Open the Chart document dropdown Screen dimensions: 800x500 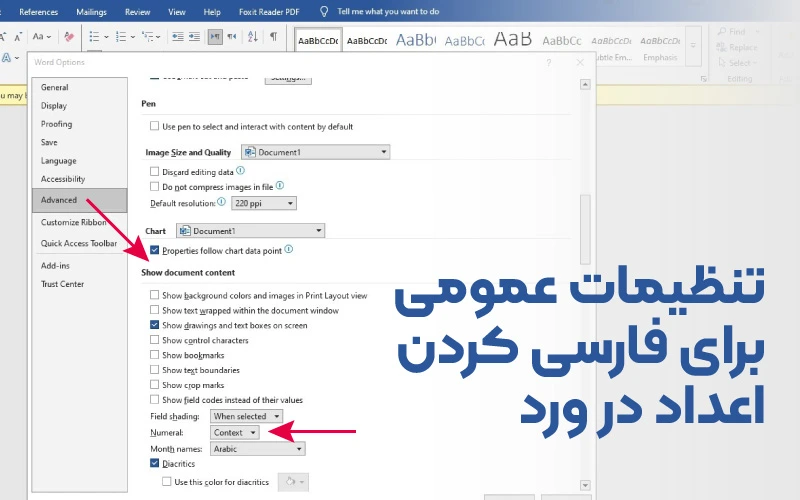(x=251, y=231)
